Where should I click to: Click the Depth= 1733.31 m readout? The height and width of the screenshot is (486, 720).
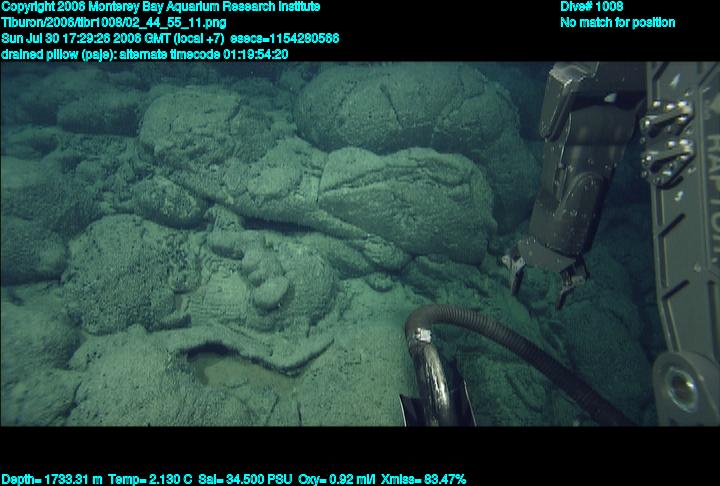[52, 480]
